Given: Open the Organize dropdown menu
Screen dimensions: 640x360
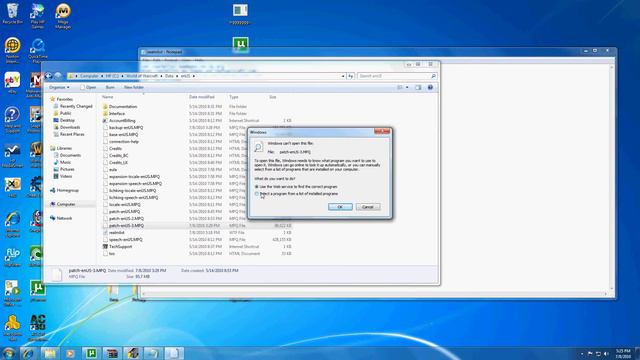Looking at the screenshot, I should (59, 87).
